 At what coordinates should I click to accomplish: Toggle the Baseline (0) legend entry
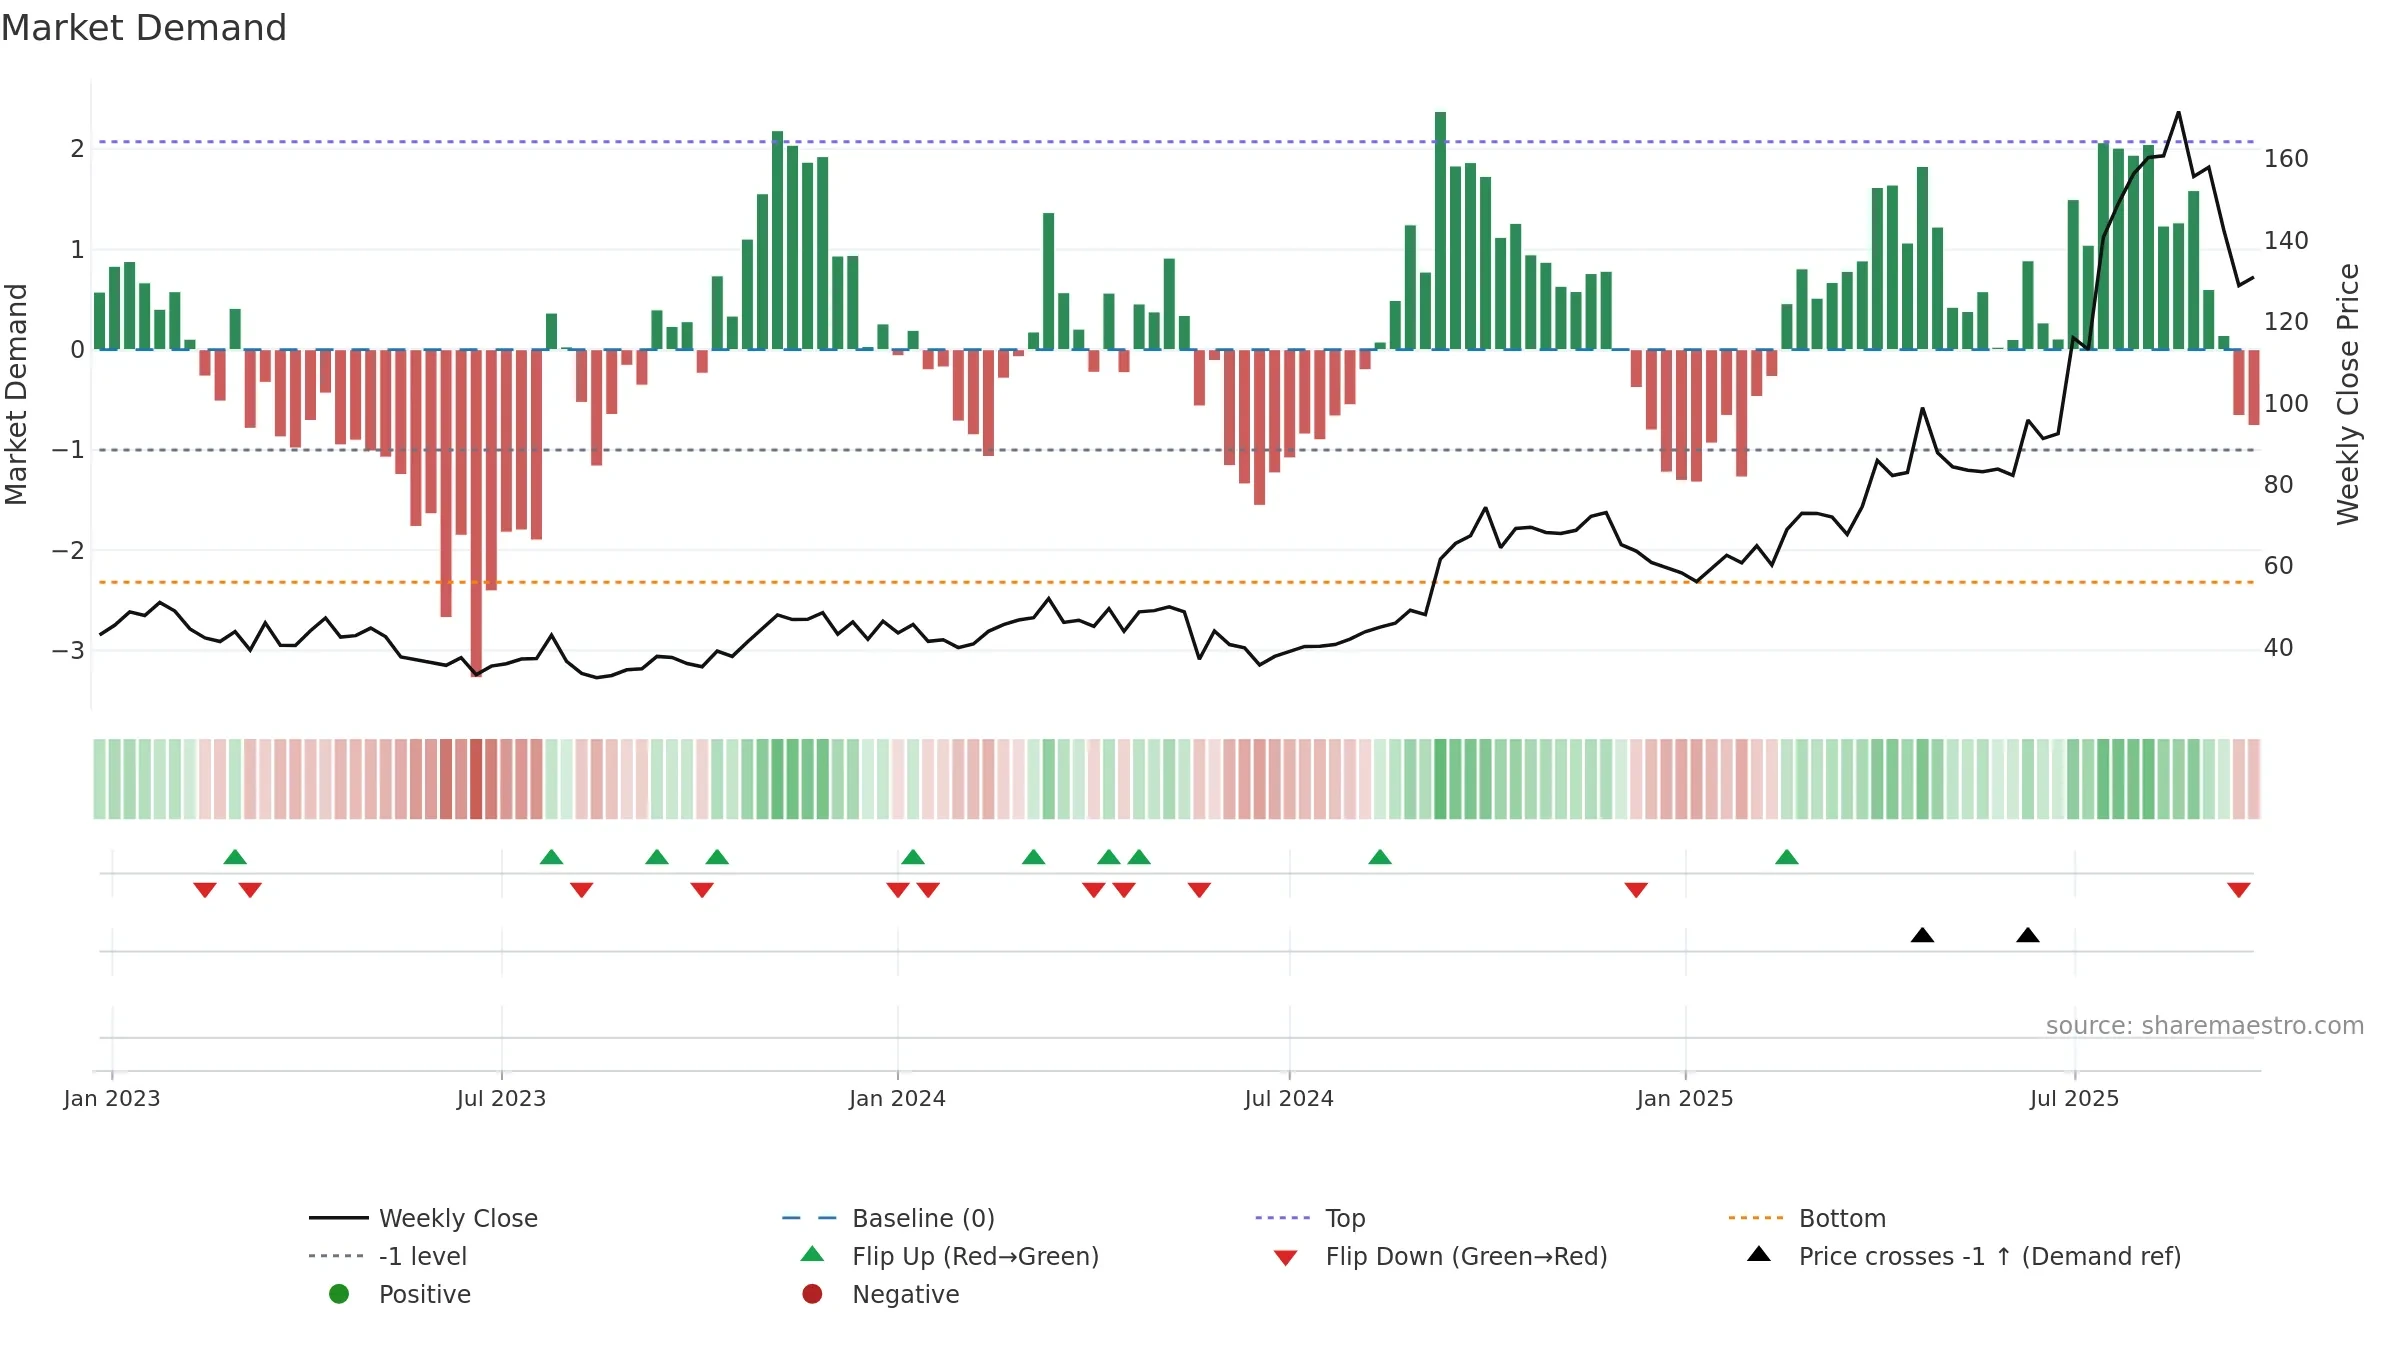coord(888,1218)
